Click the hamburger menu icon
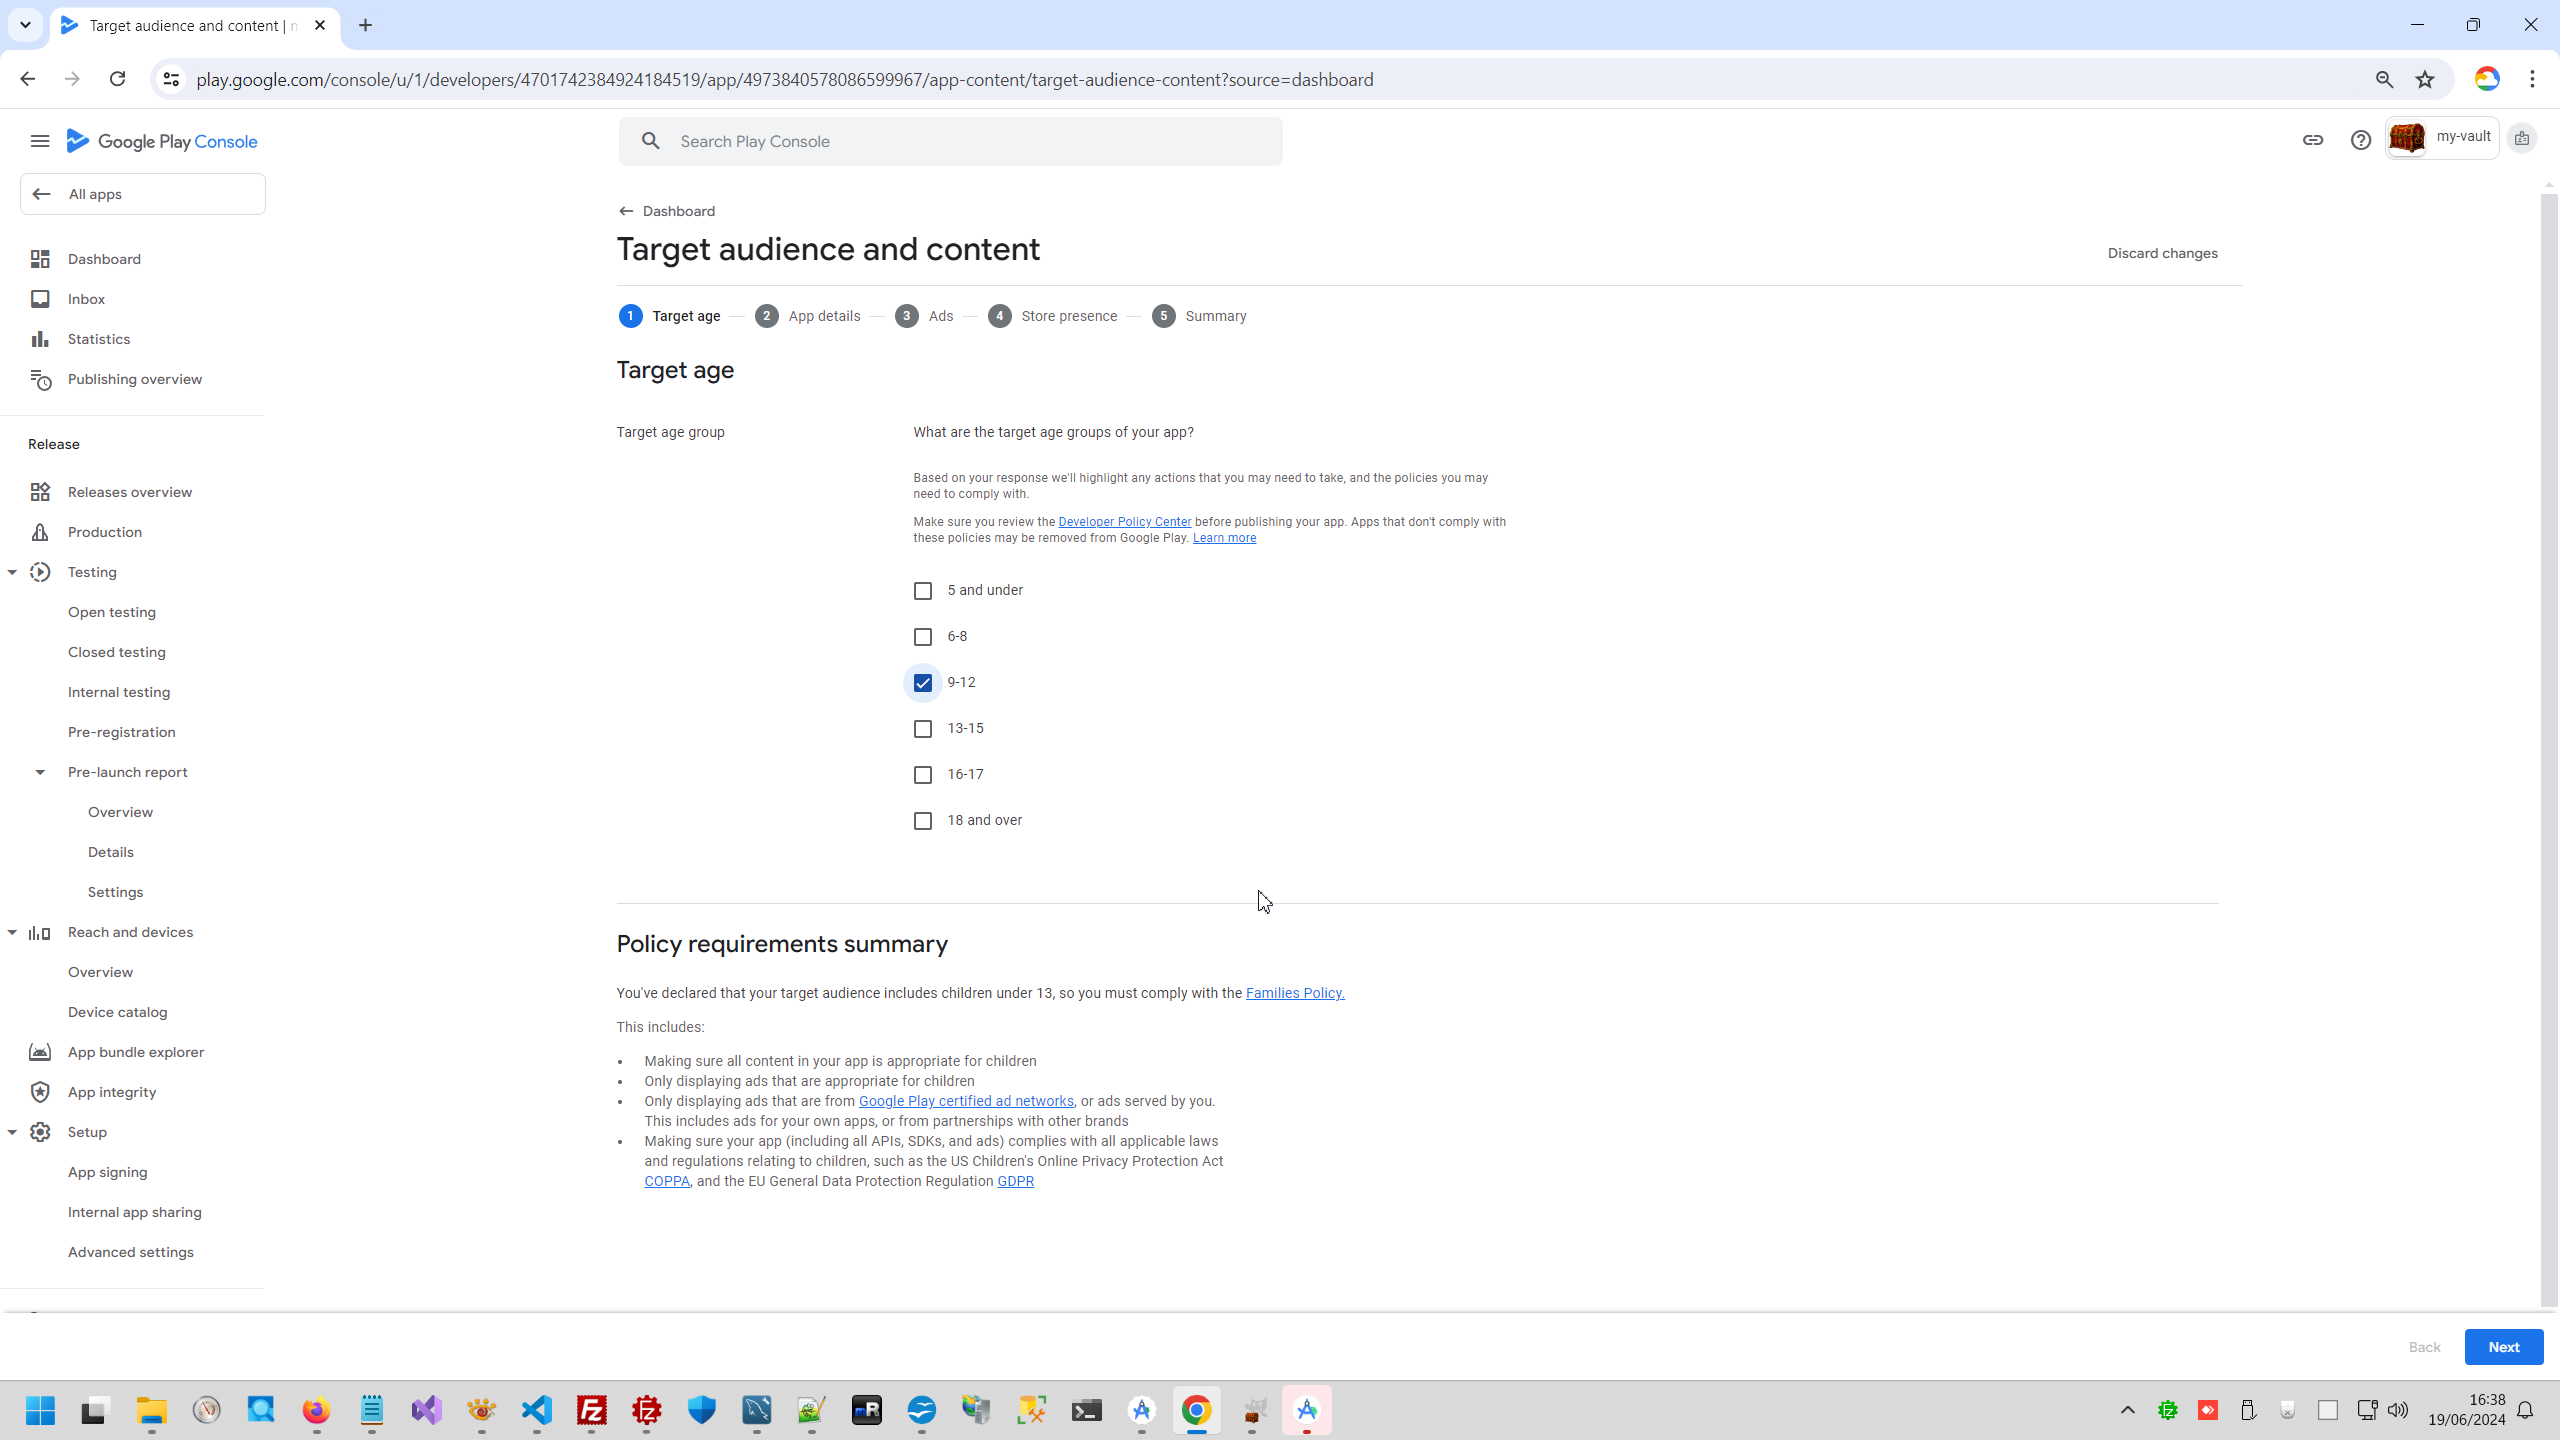2560x1440 pixels. [40, 141]
